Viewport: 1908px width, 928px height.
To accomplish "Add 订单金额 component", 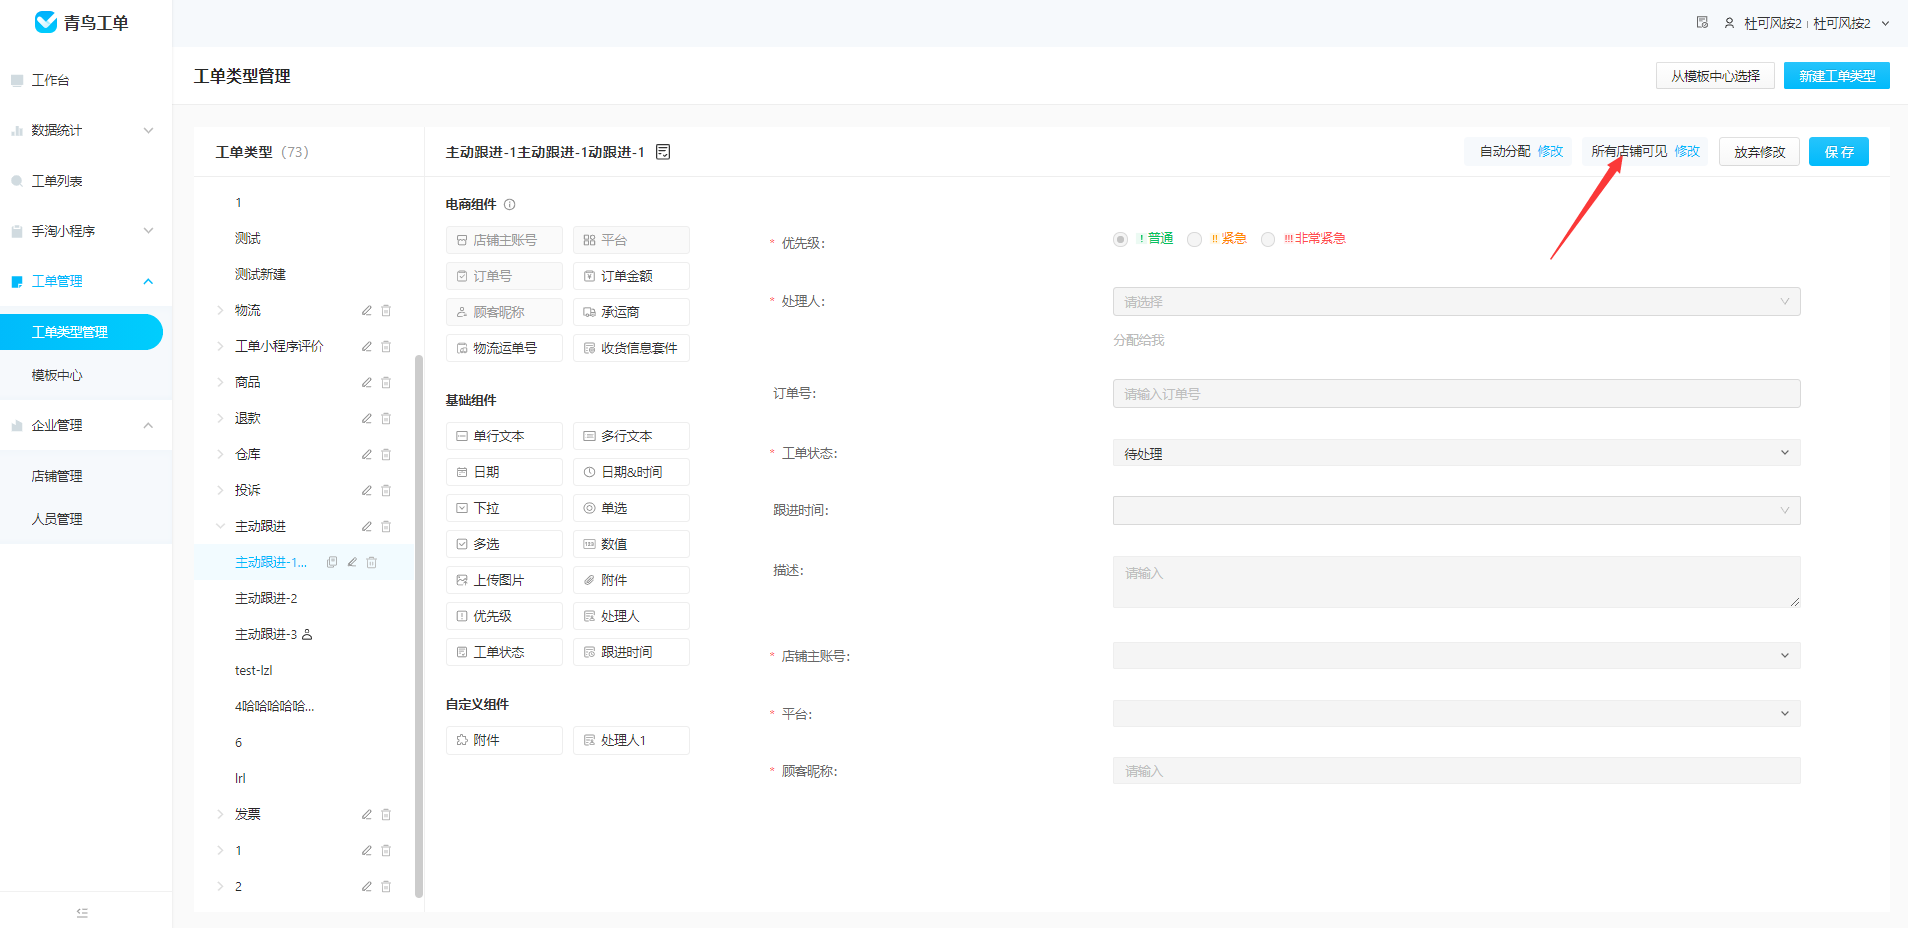I will click(x=631, y=276).
